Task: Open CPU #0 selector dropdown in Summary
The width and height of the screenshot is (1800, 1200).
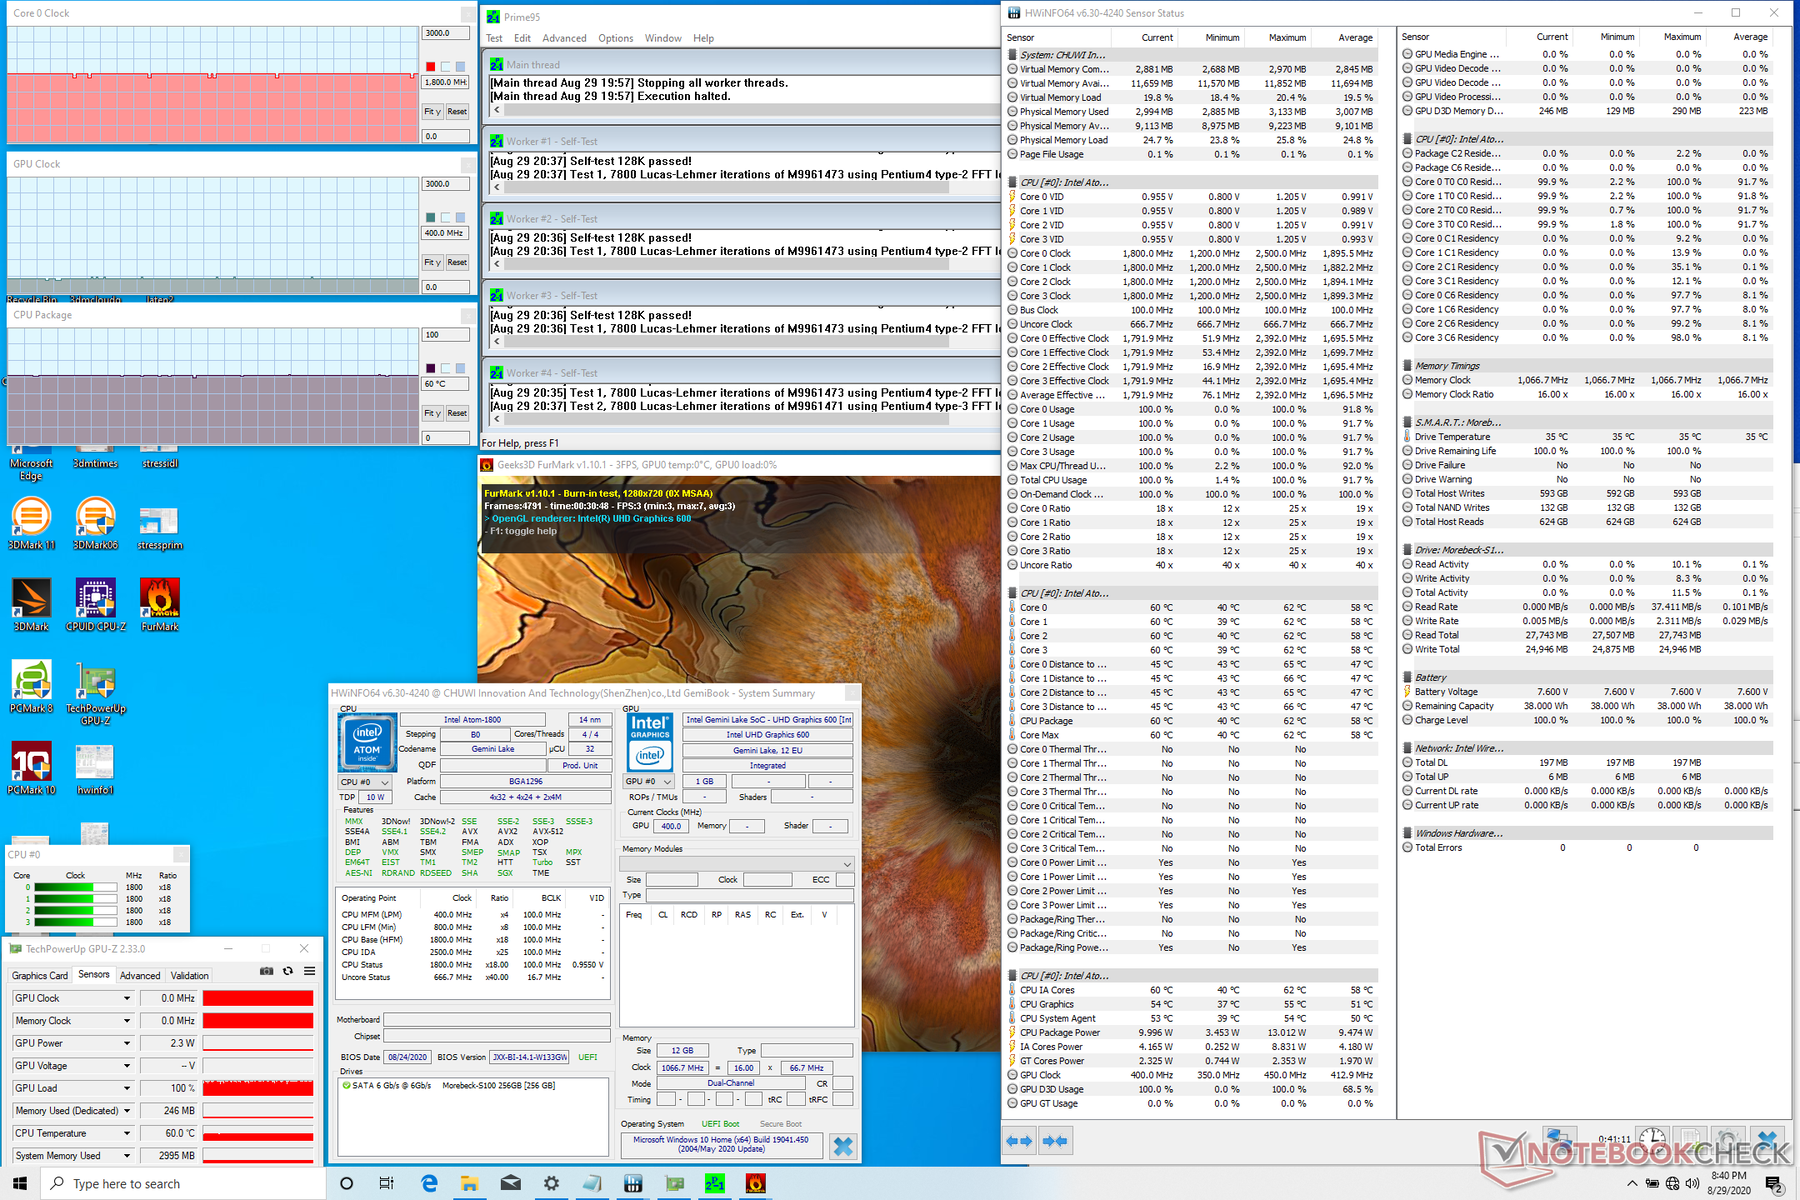Action: 364,782
